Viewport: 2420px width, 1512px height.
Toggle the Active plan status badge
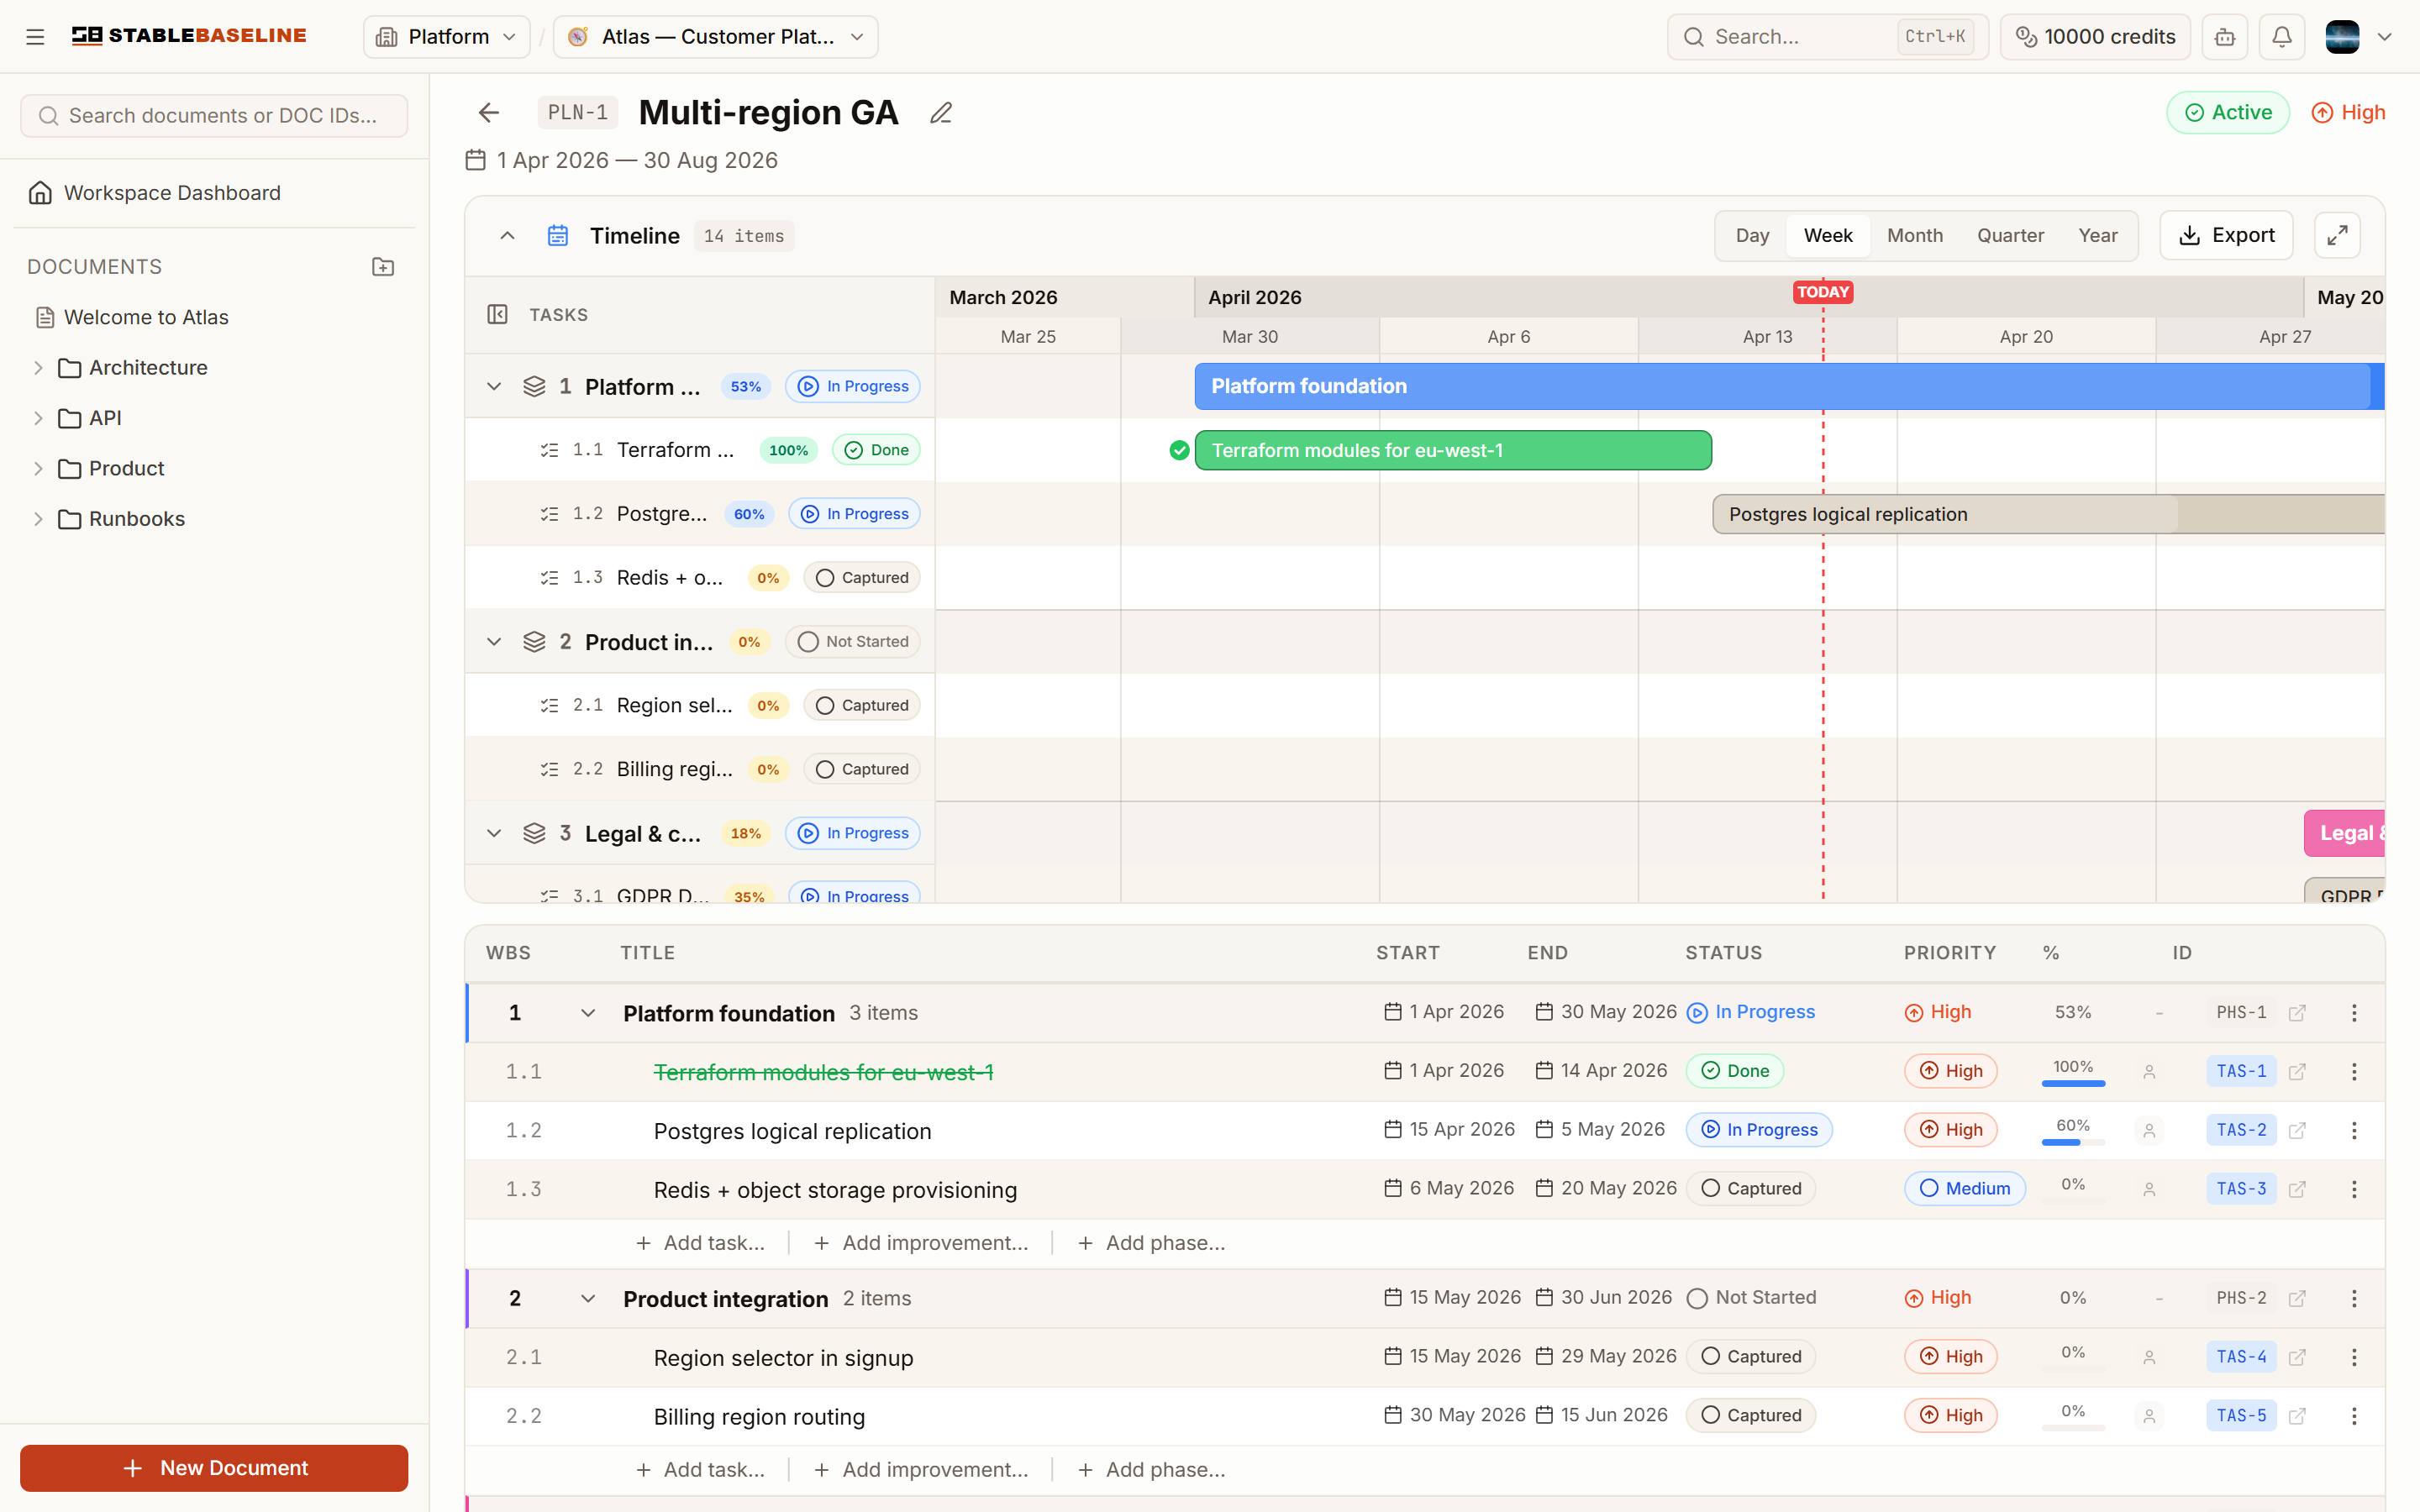click(2227, 113)
